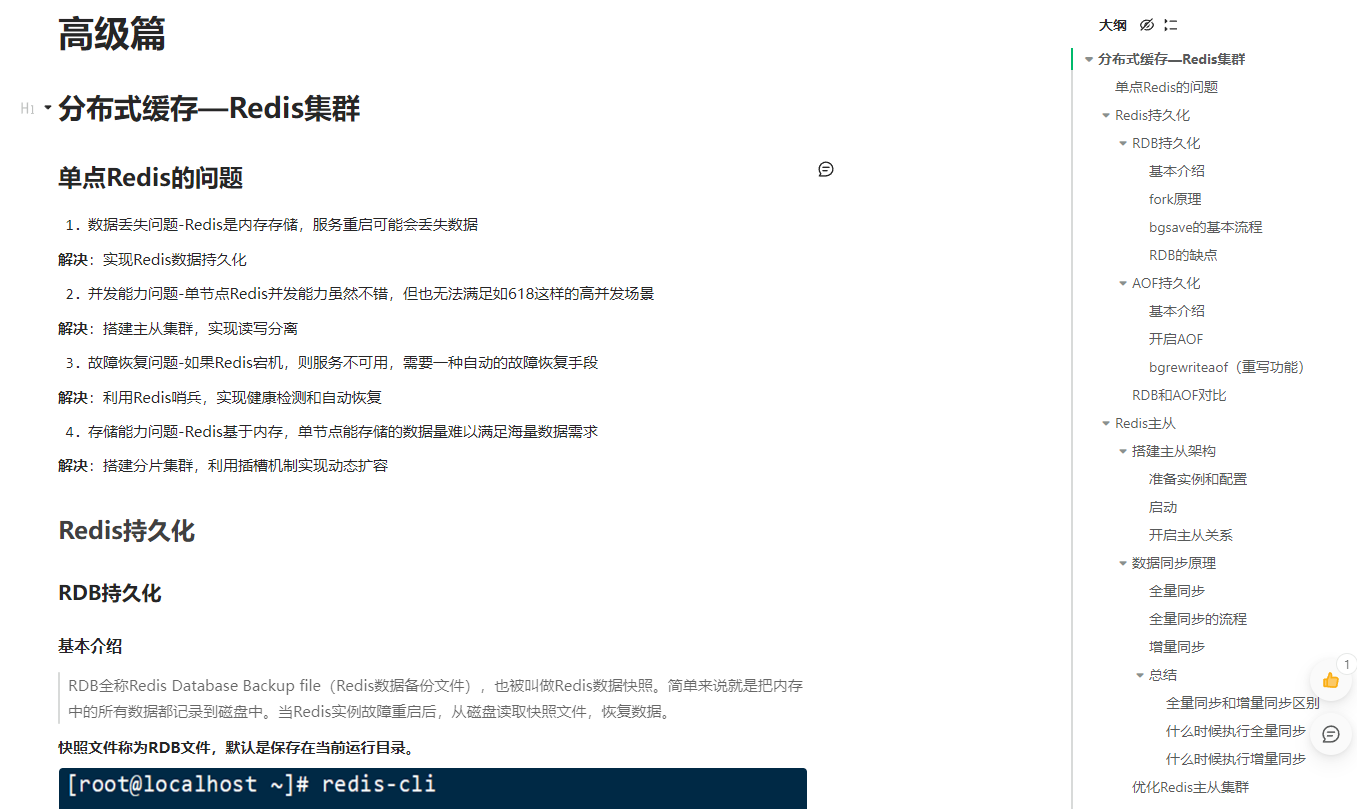Image resolution: width=1357 pixels, height=809 pixels.
Task: Click the H1 heading level marker
Action: (28, 108)
